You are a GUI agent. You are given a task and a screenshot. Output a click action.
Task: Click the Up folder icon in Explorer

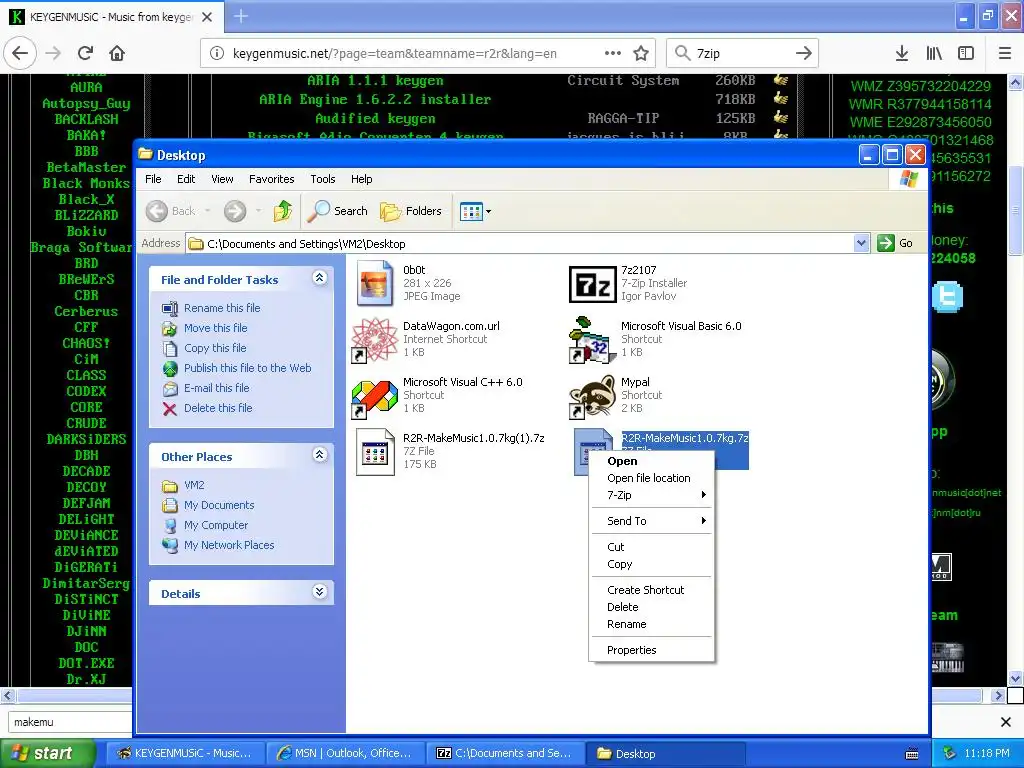pyautogui.click(x=283, y=211)
